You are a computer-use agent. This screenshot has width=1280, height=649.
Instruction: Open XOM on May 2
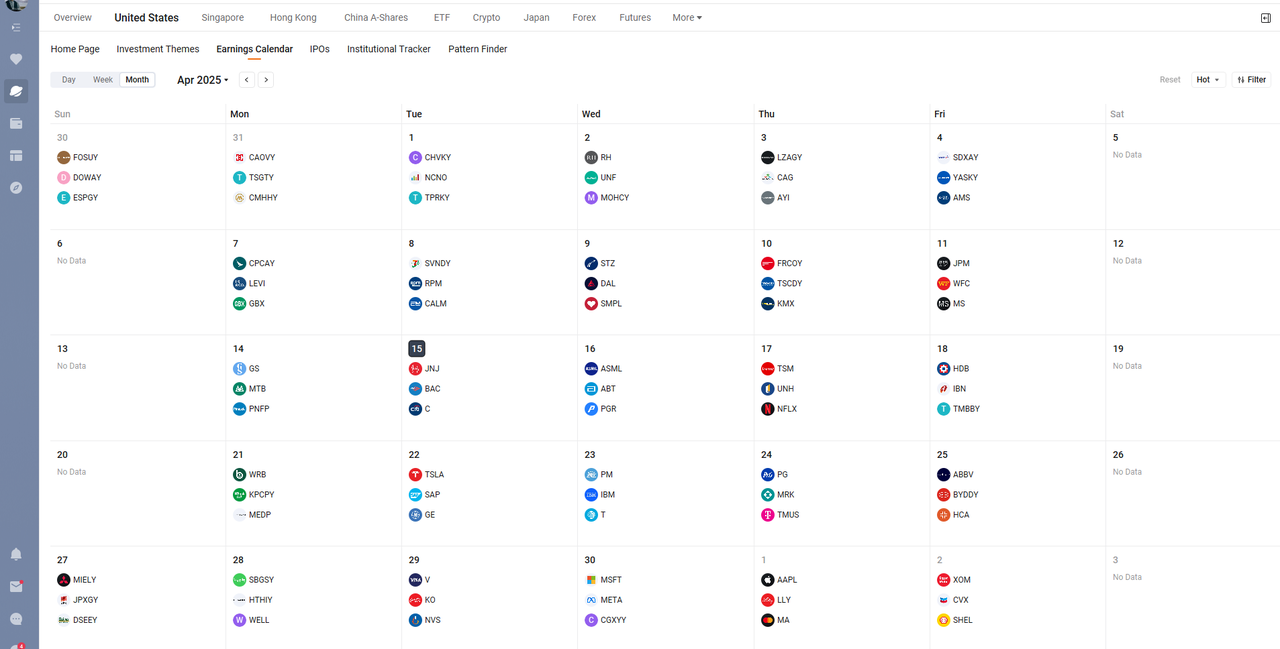[954, 580]
